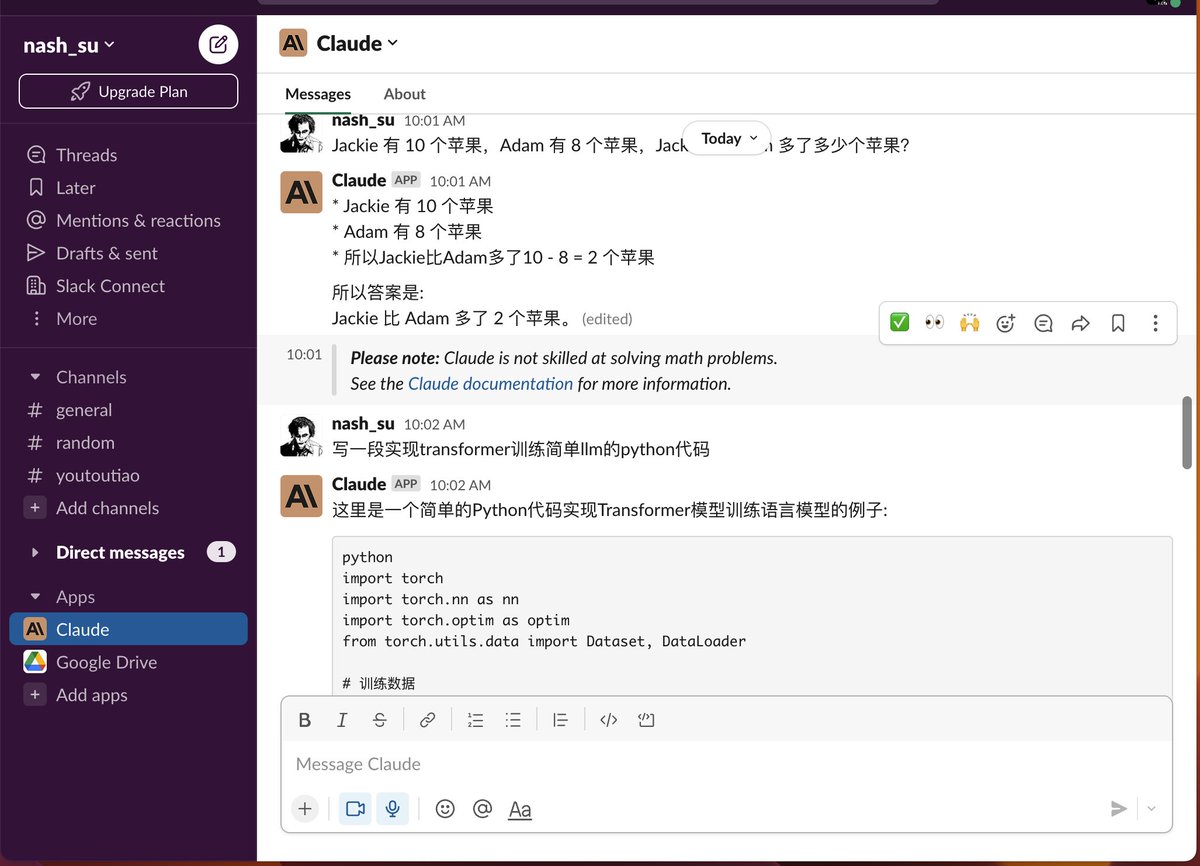Collapse the Apps section

pos(36,597)
